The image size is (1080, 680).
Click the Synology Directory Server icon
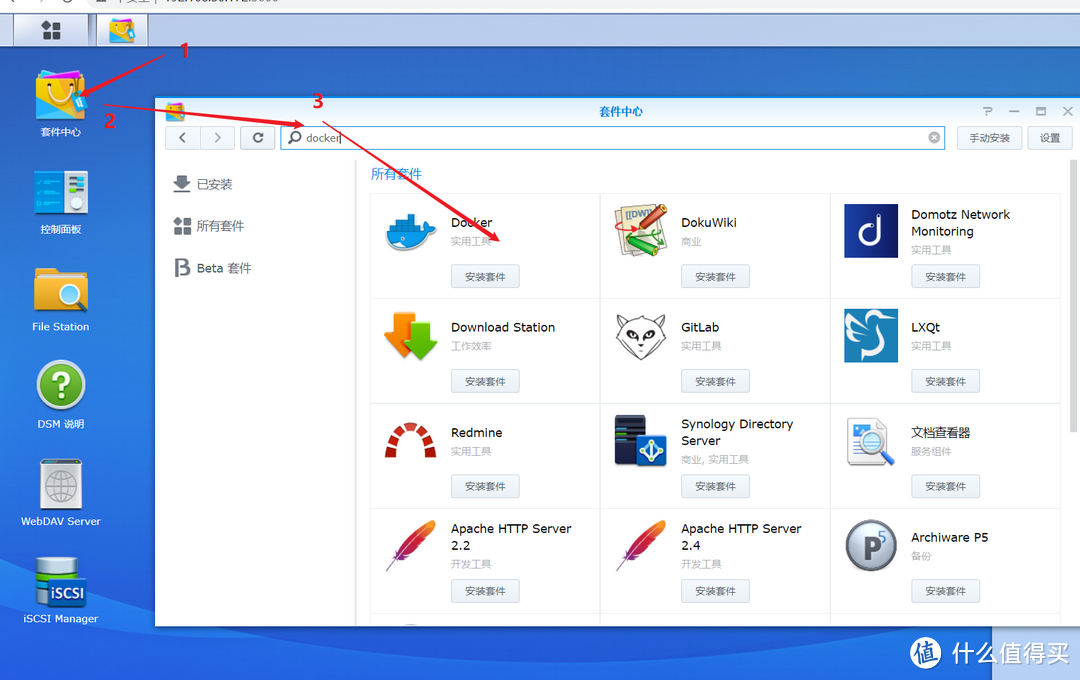(641, 440)
